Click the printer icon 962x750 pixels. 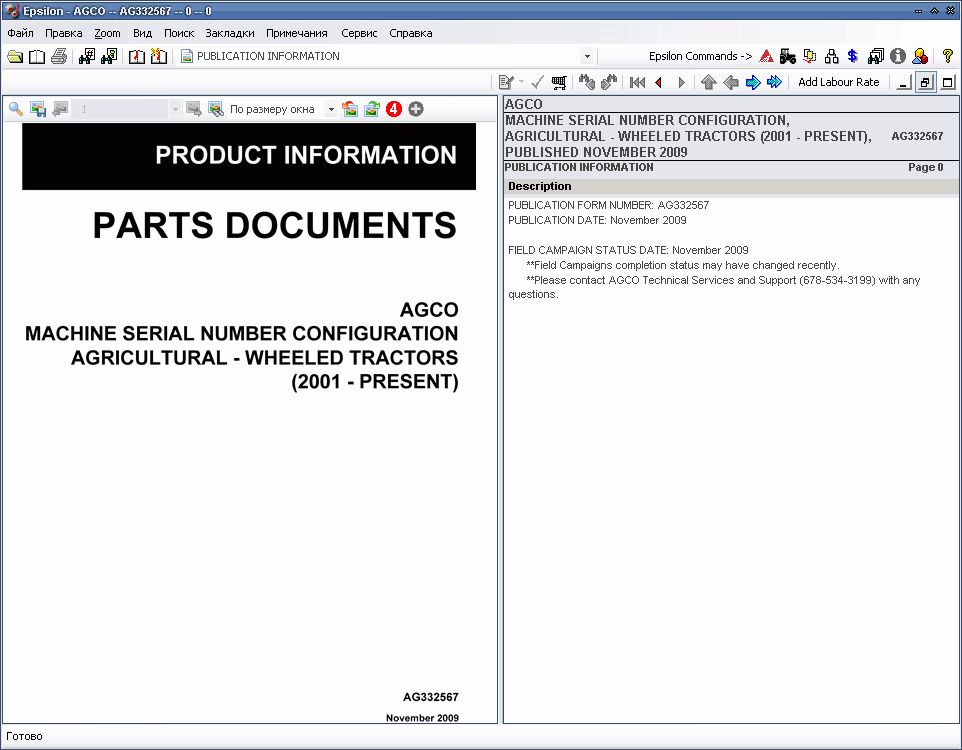(59, 57)
